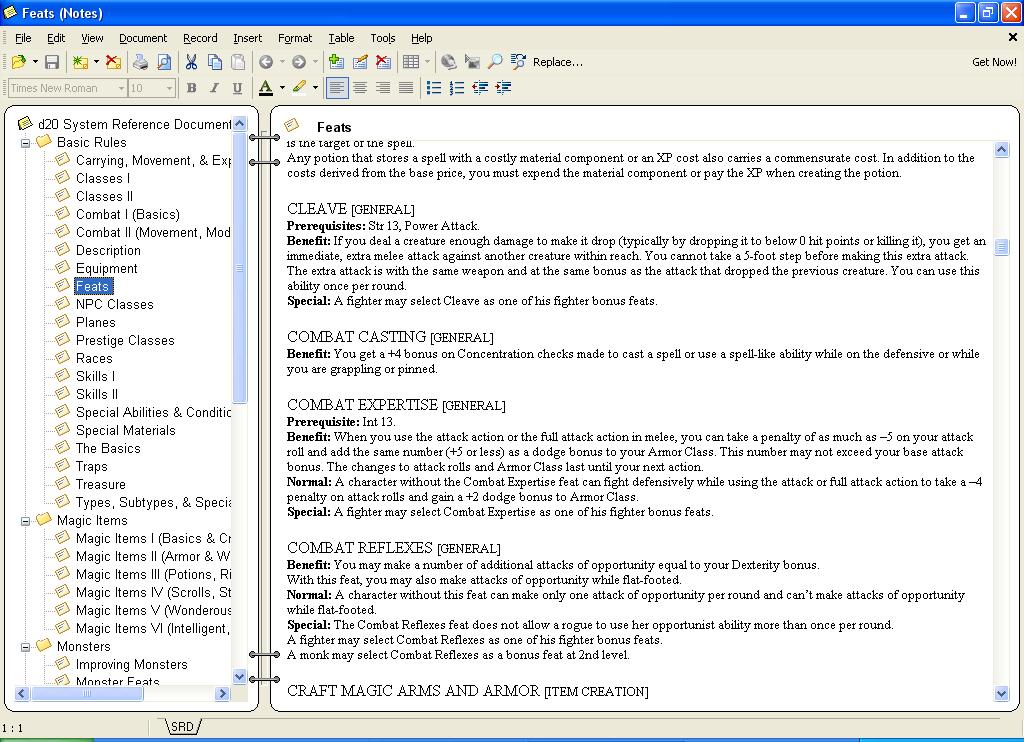Click the increase indent icon
The height and width of the screenshot is (742, 1024).
point(504,88)
